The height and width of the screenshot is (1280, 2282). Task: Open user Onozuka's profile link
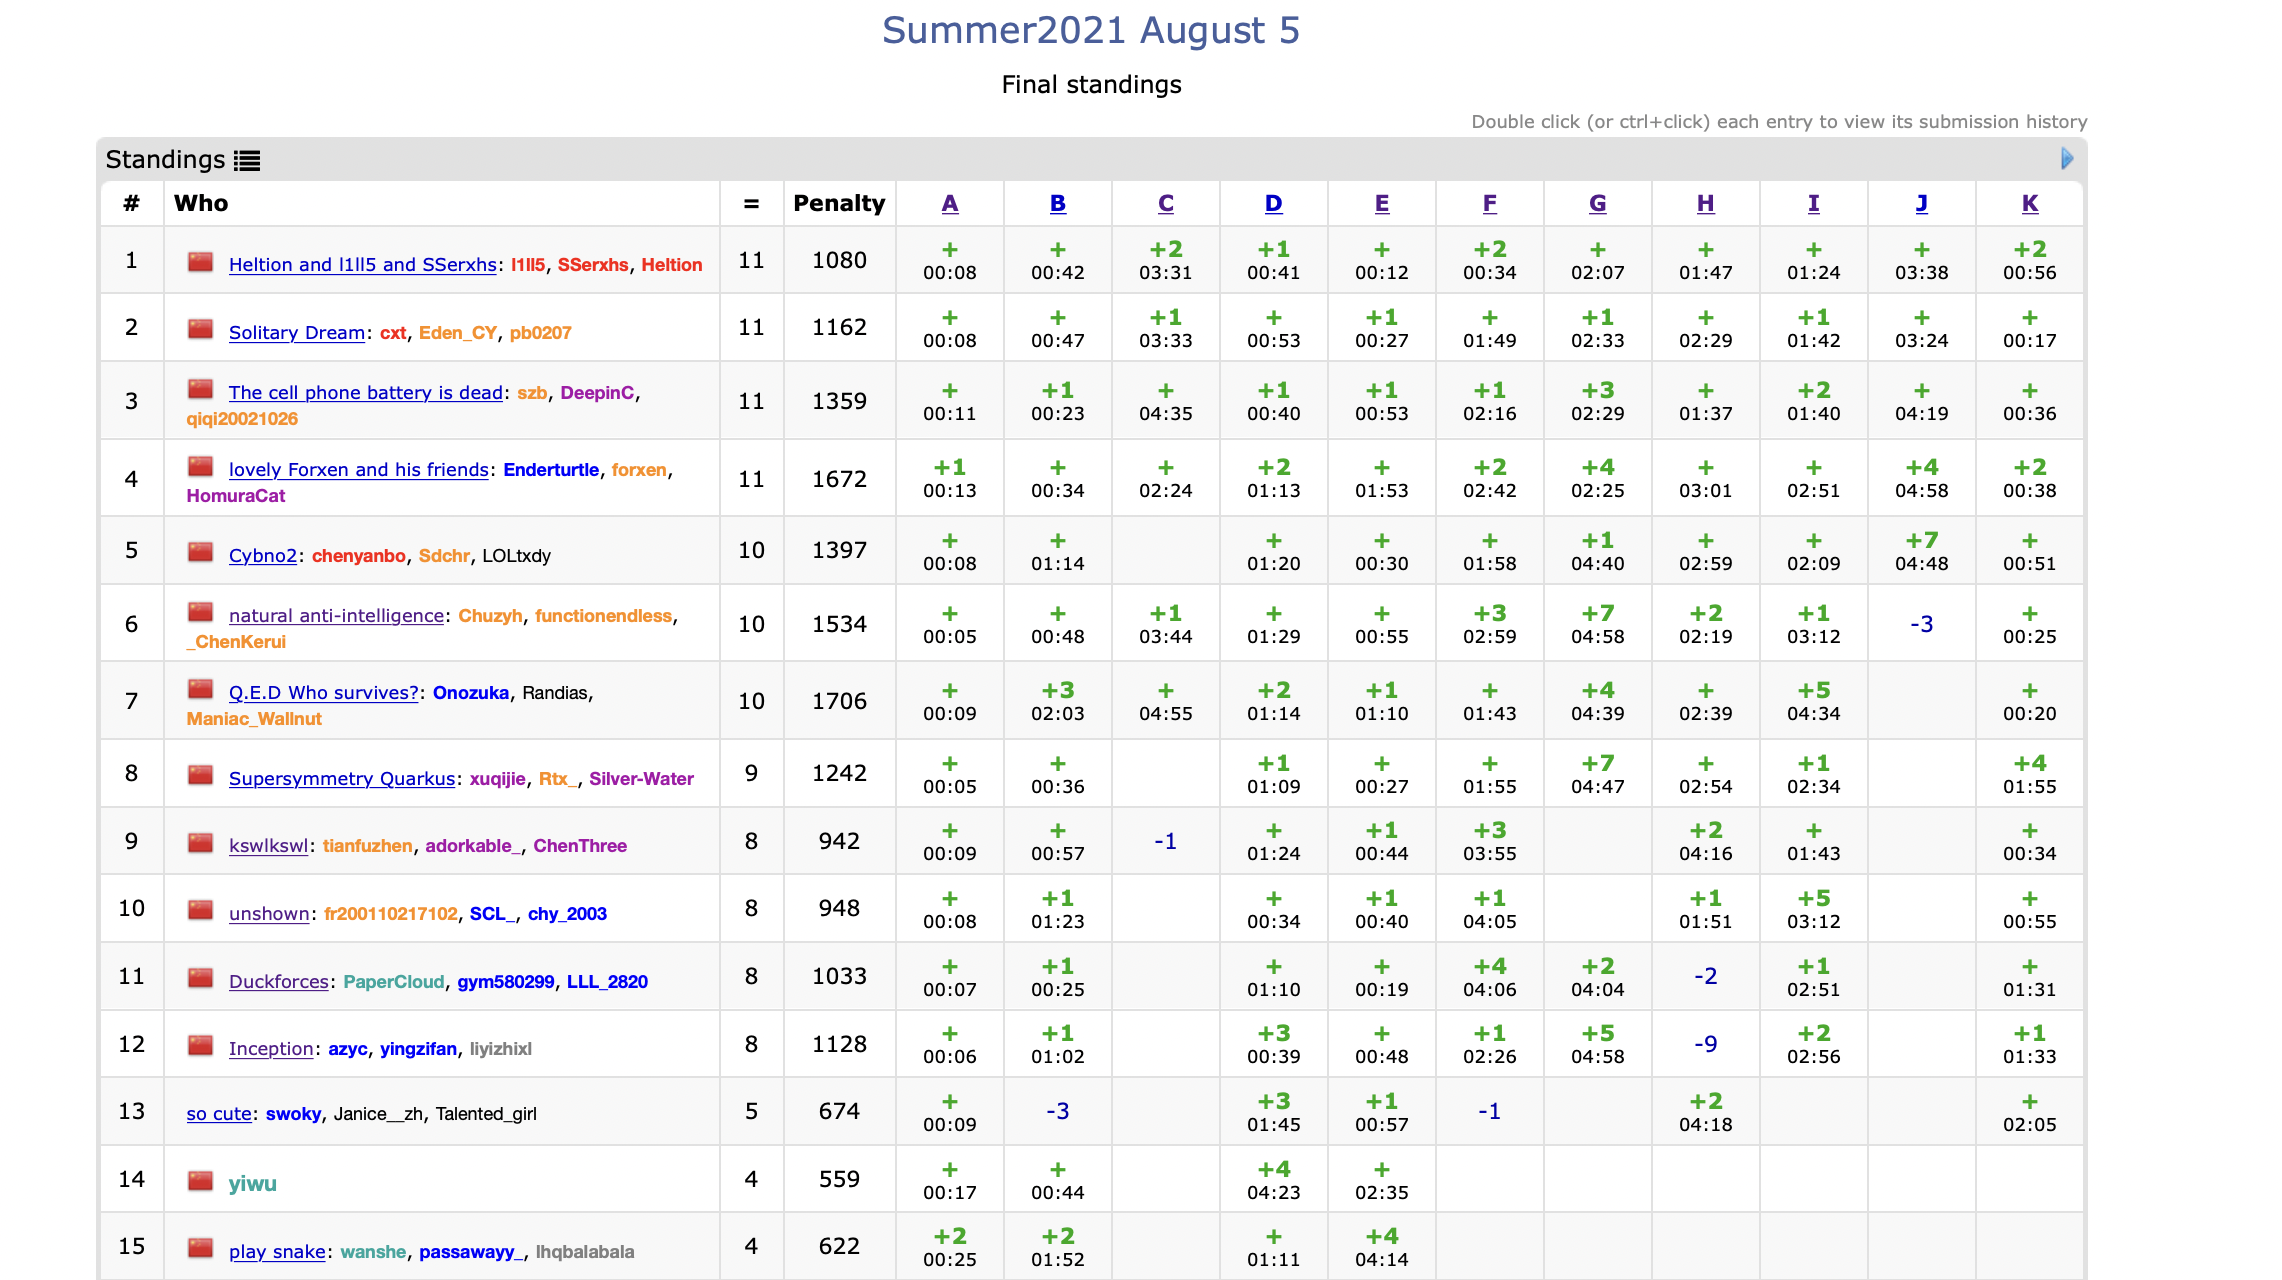[470, 693]
